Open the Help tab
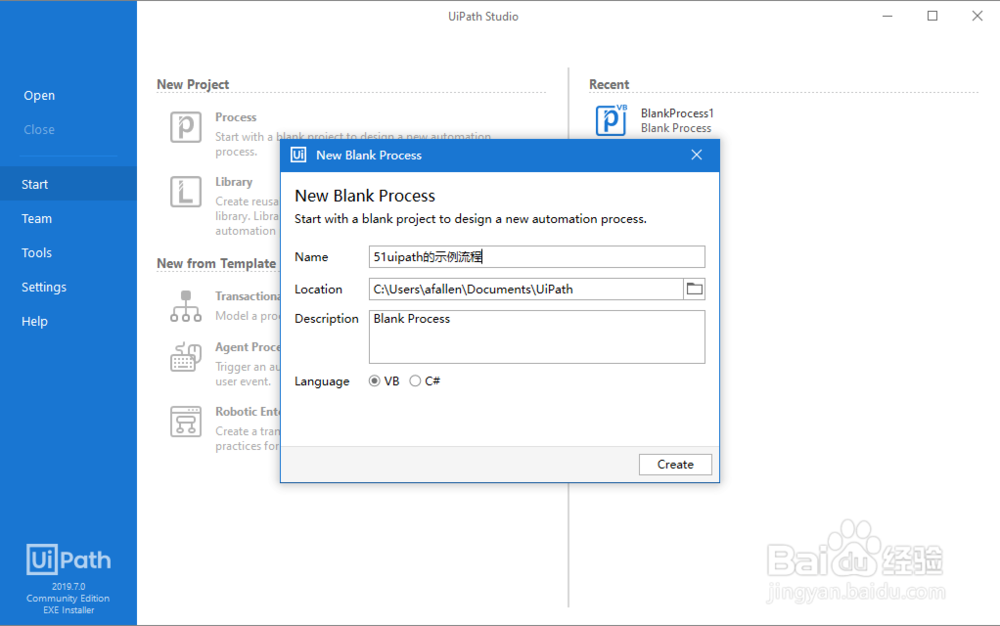Viewport: 1000px width, 626px height. pos(35,321)
